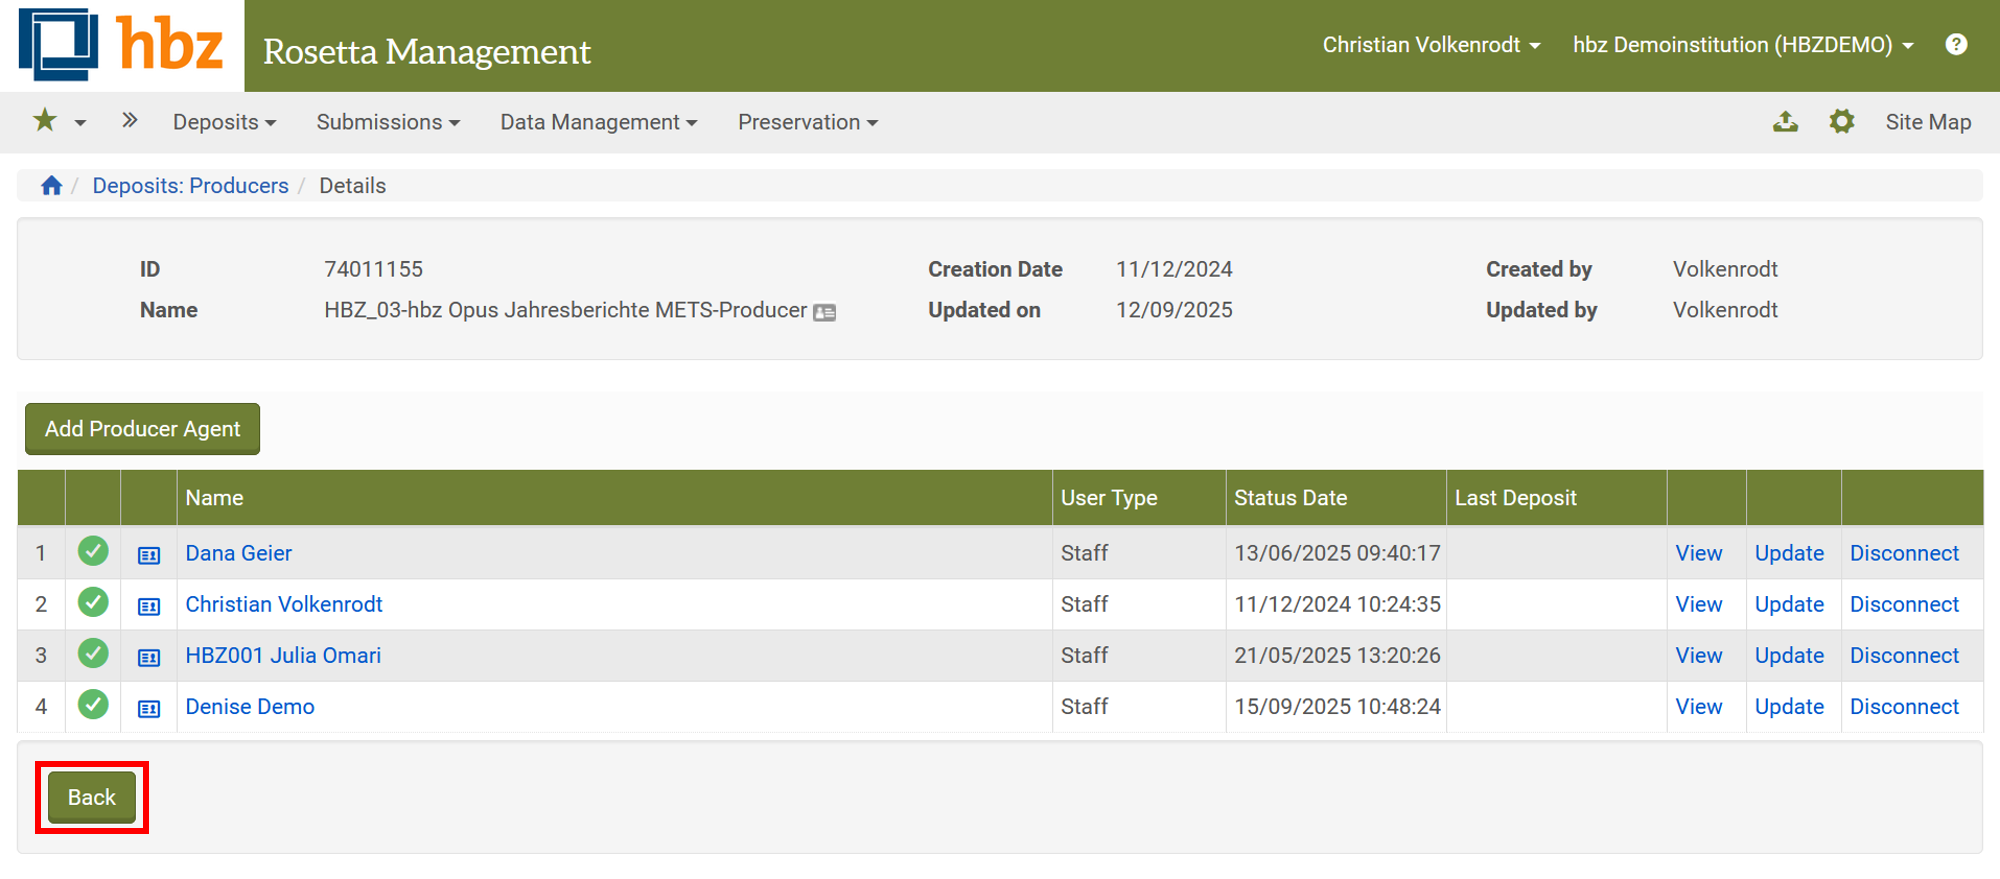Open the Data Management menu

[x=598, y=122]
